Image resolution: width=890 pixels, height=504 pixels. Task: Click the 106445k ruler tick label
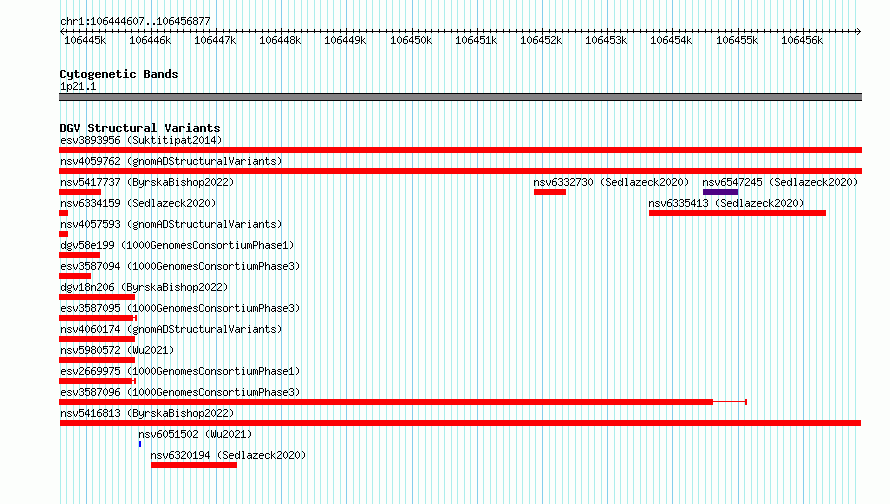[85, 41]
